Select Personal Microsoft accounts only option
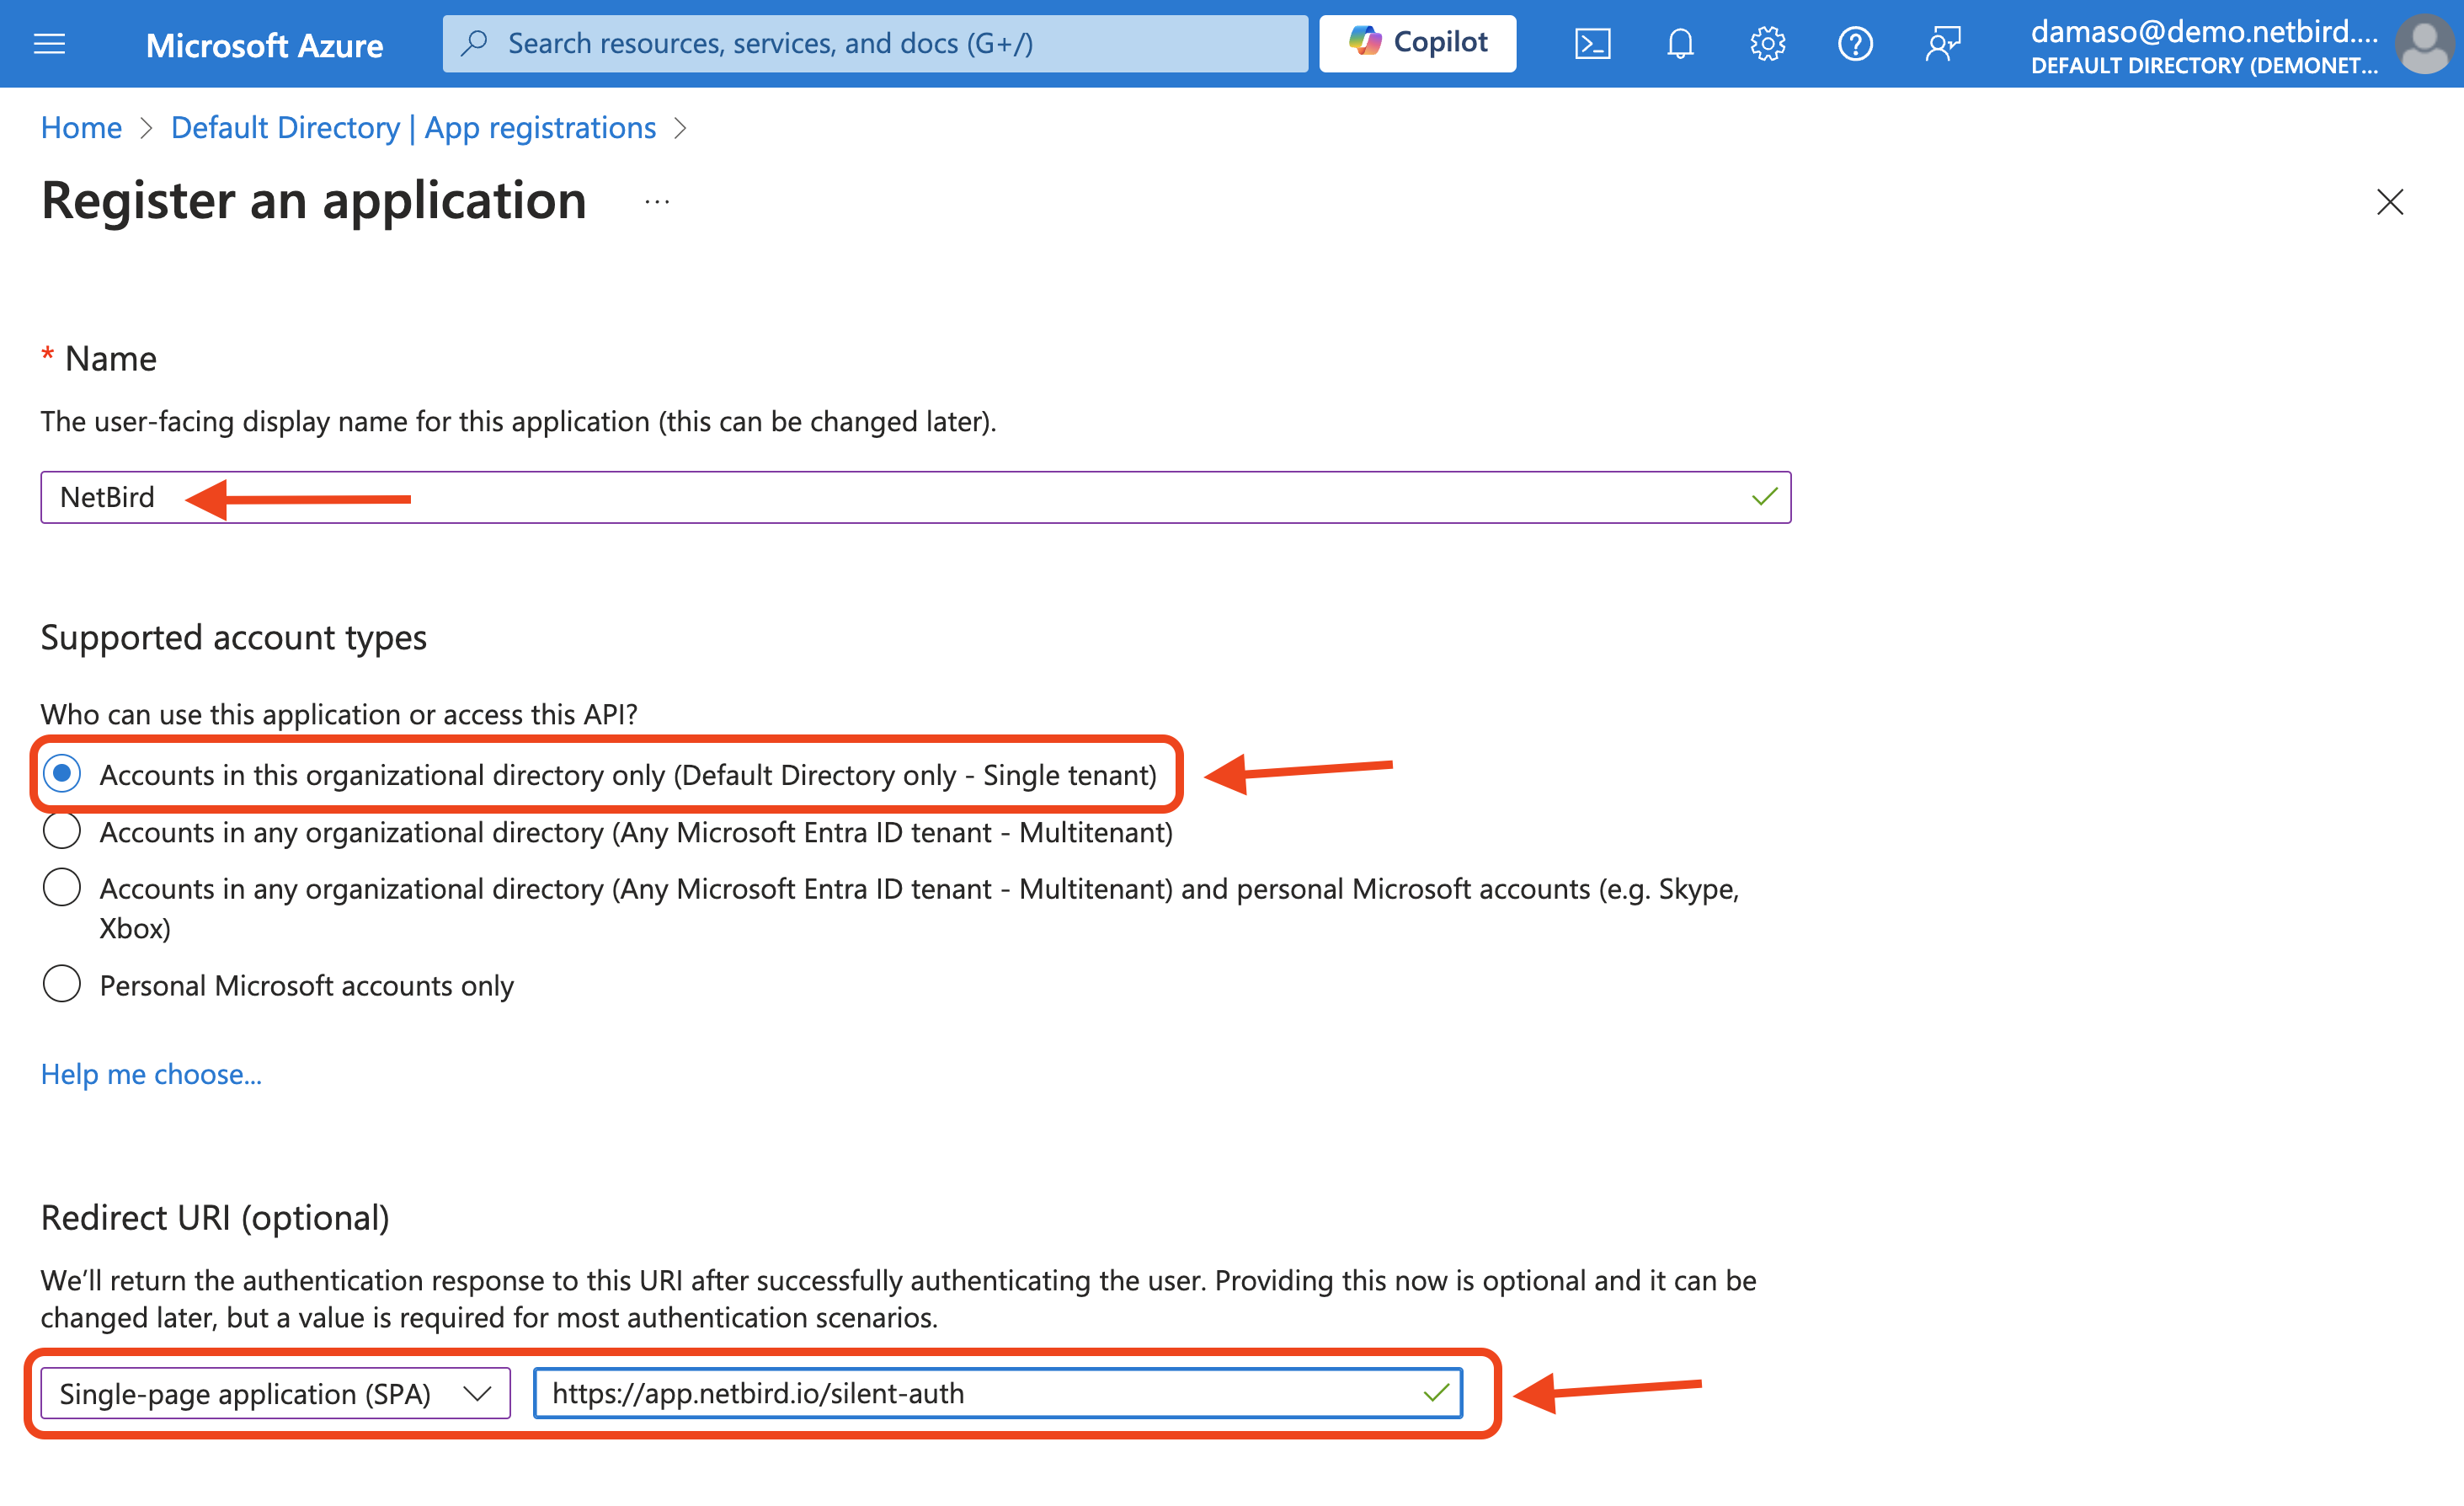Screen dimensions: 2464x1506 [x=62, y=984]
